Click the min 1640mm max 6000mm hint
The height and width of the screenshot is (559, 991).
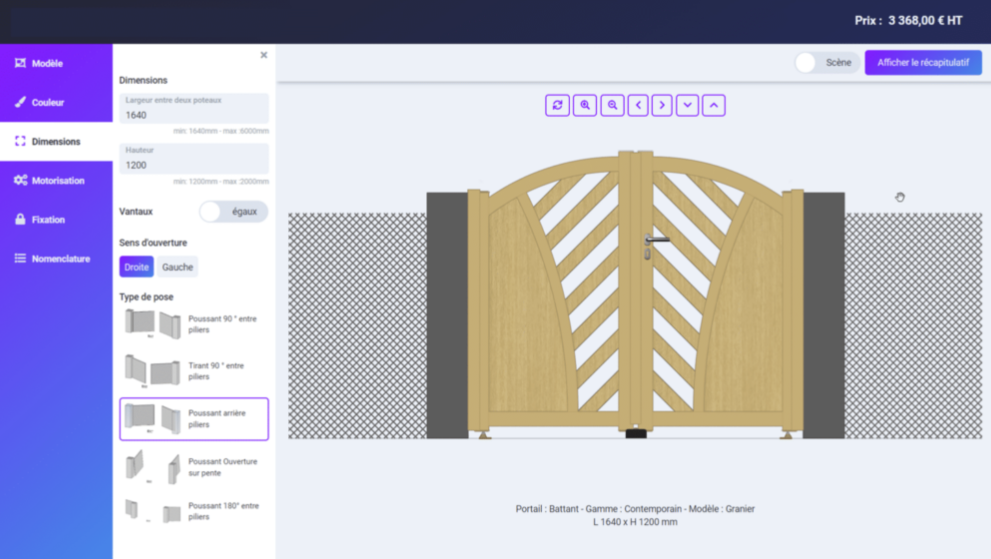click(x=221, y=131)
